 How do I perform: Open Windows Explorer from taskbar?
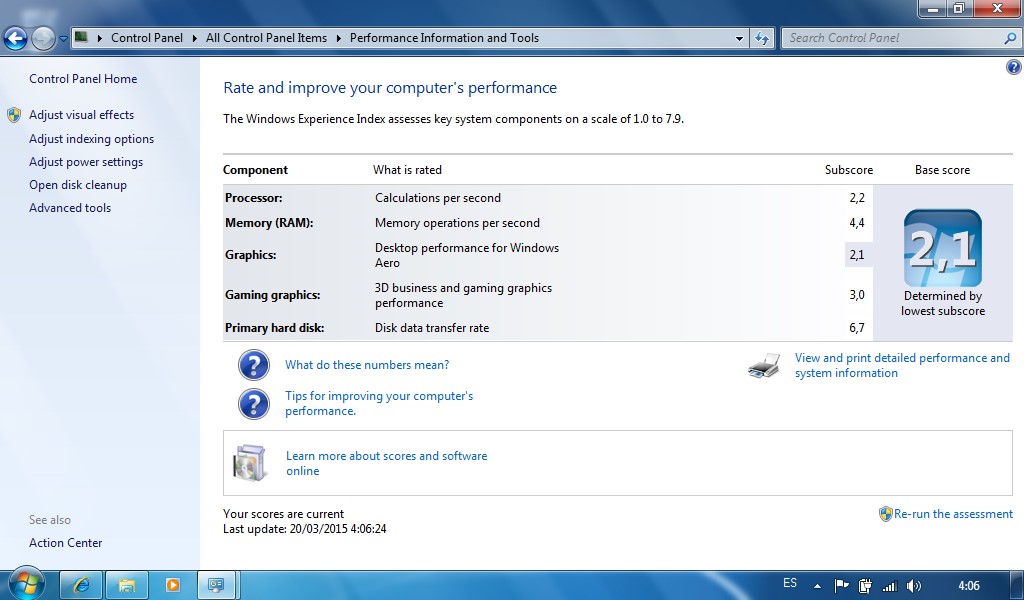click(x=127, y=585)
